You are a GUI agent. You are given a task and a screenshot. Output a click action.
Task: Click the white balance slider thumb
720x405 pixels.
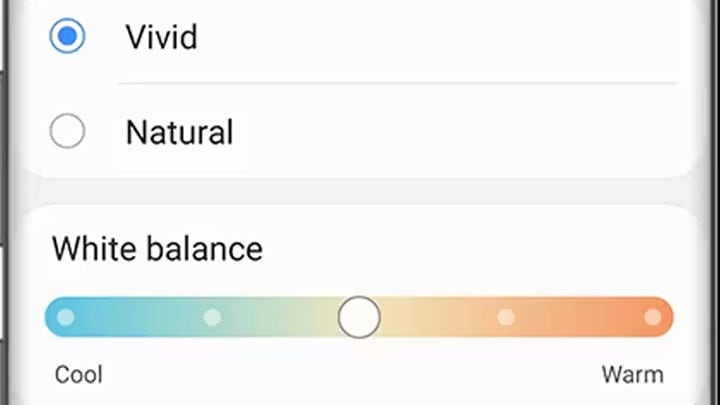[x=359, y=317]
